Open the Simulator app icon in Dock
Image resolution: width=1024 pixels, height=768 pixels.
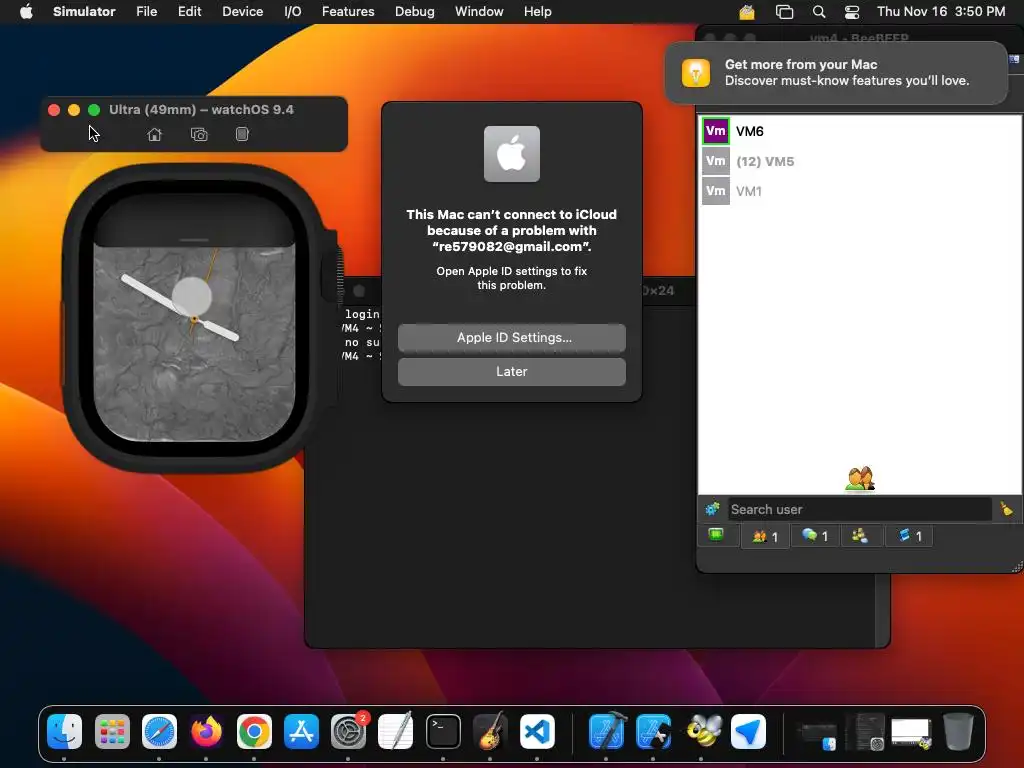pos(654,731)
